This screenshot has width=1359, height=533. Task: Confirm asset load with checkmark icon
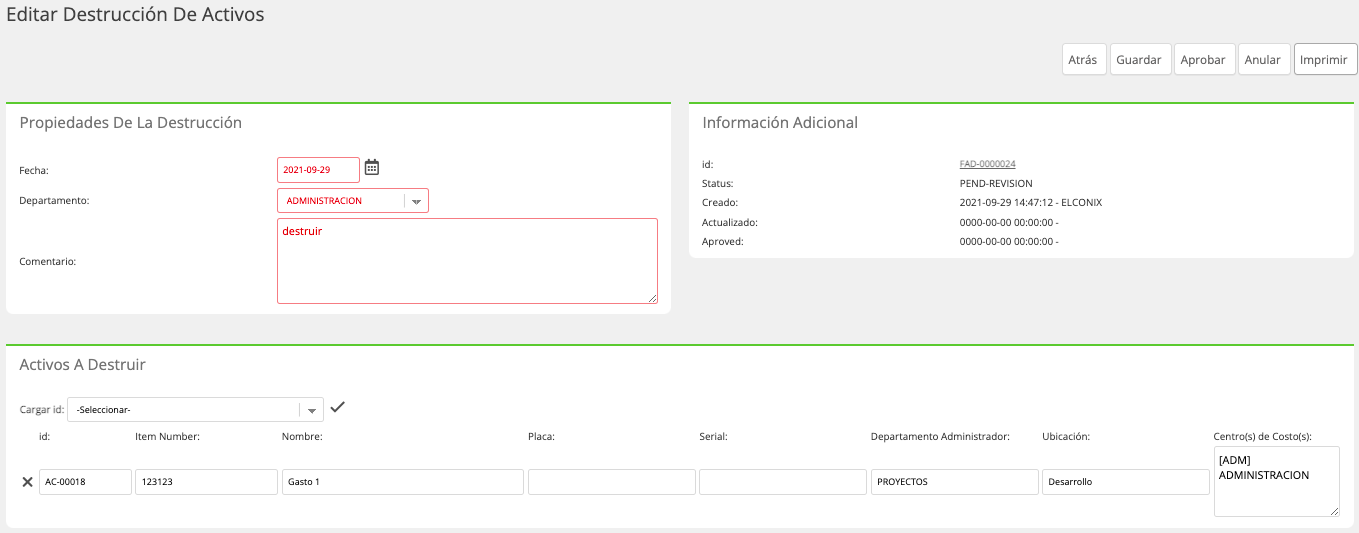coord(338,407)
